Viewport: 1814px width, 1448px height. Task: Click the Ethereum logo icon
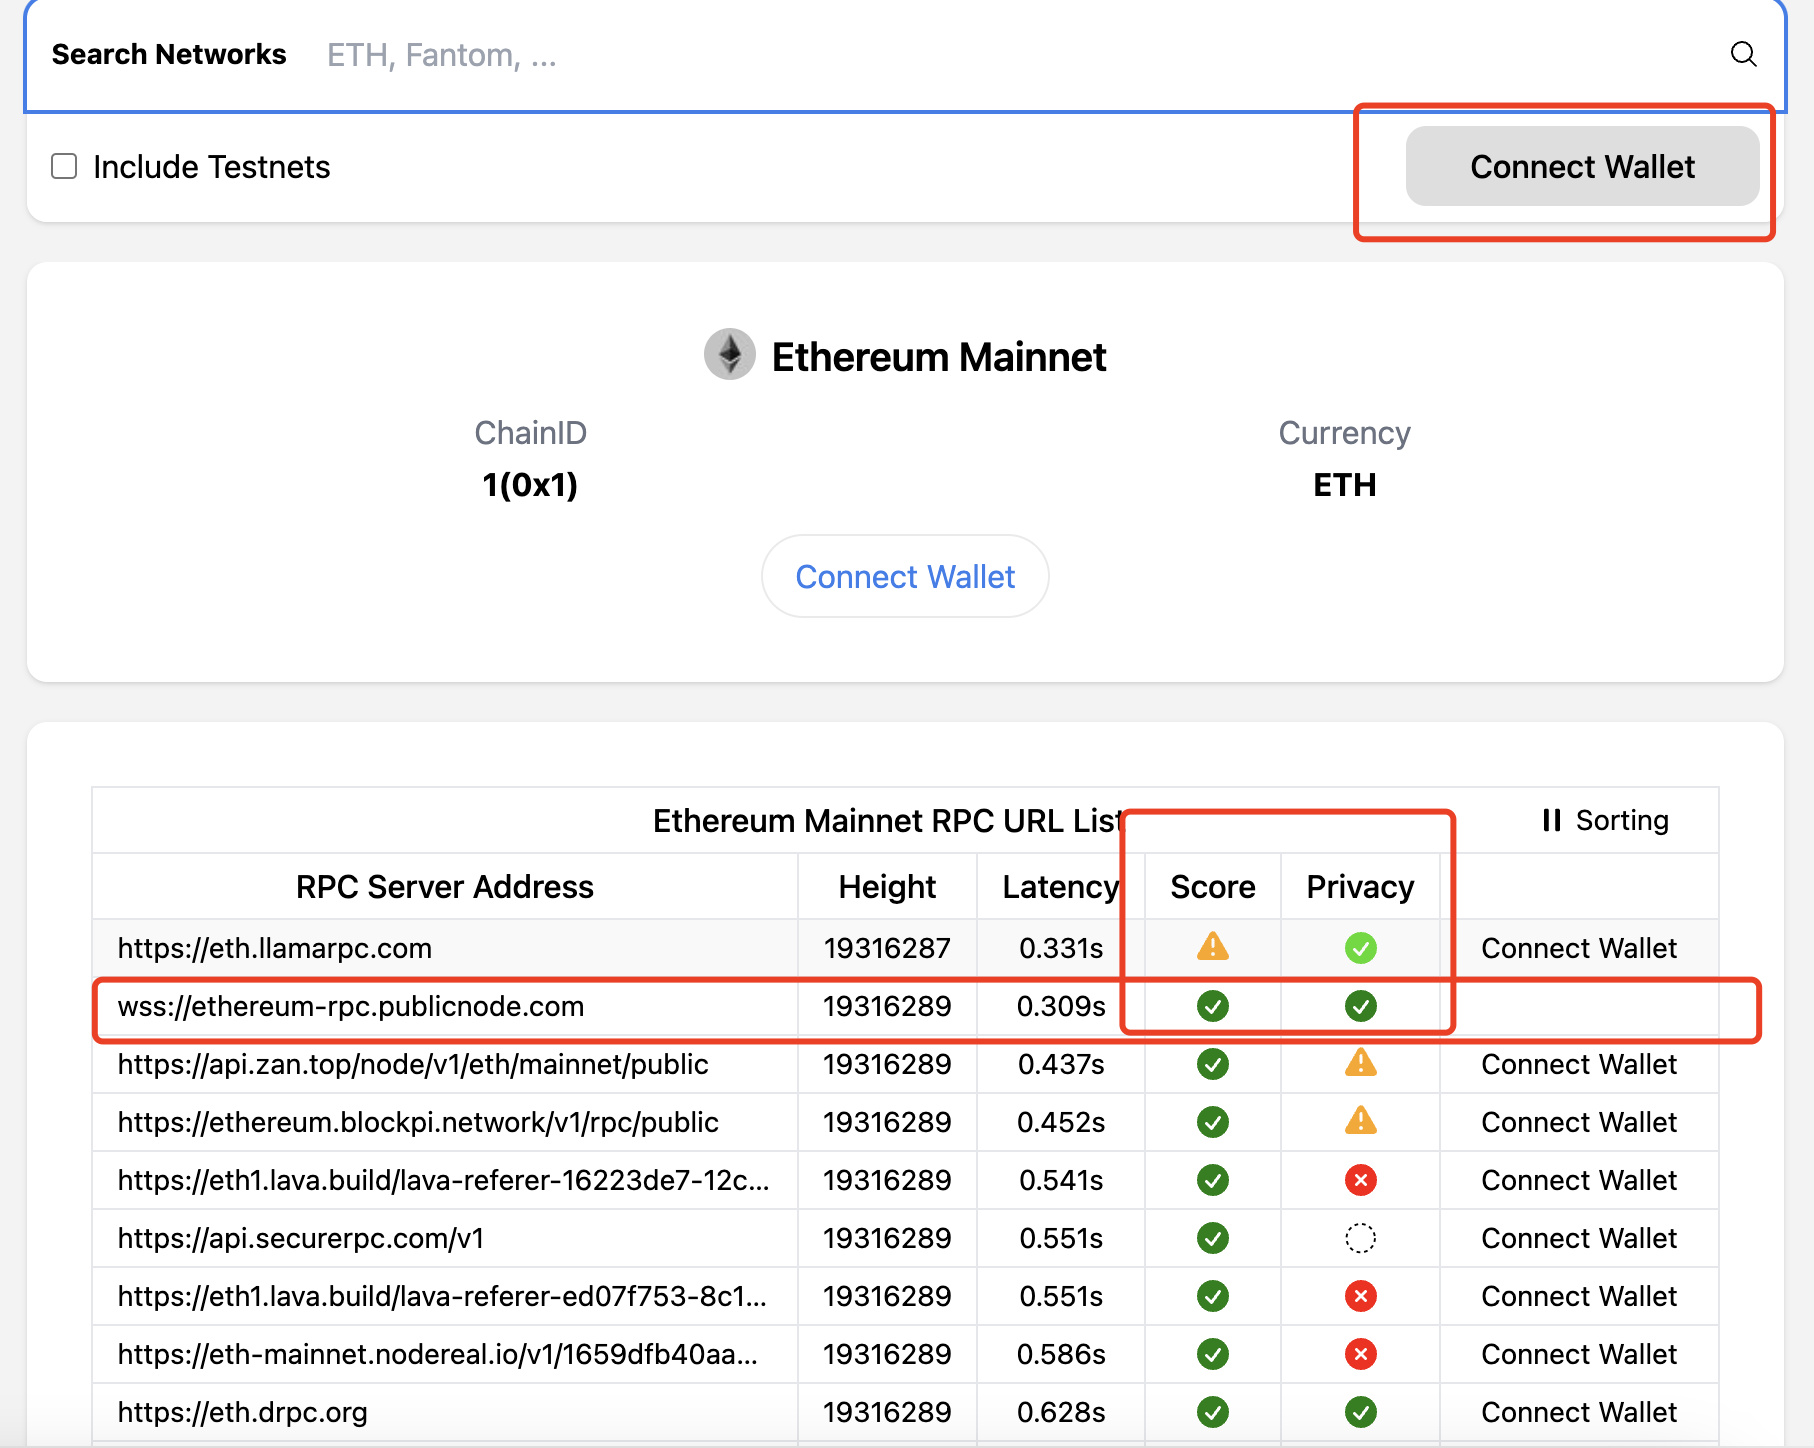(730, 354)
